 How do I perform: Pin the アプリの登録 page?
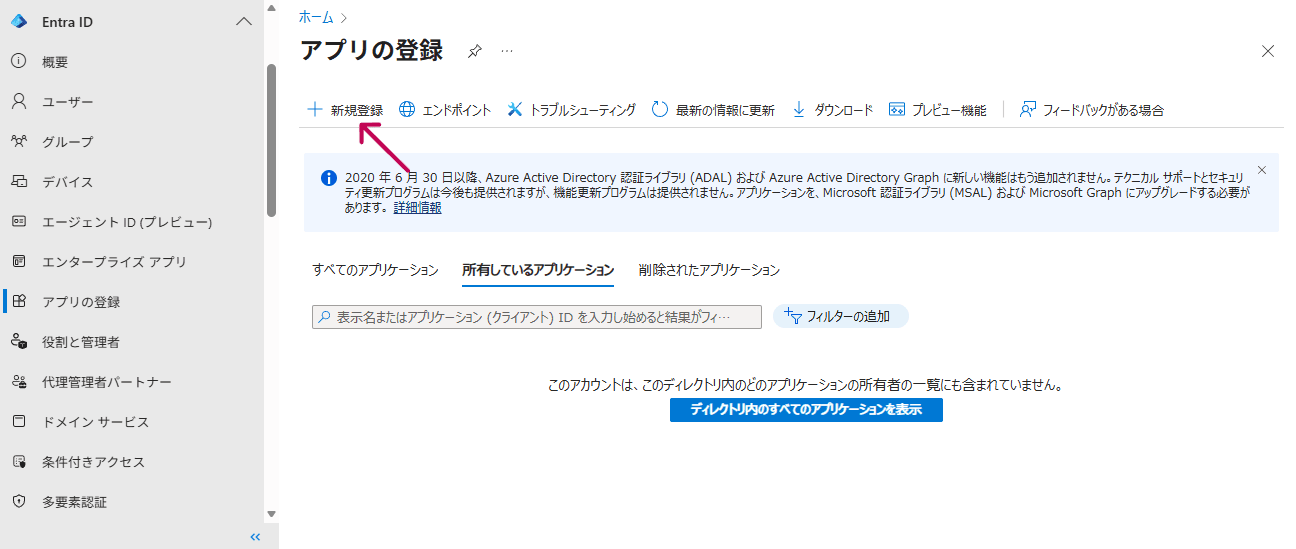click(x=475, y=51)
